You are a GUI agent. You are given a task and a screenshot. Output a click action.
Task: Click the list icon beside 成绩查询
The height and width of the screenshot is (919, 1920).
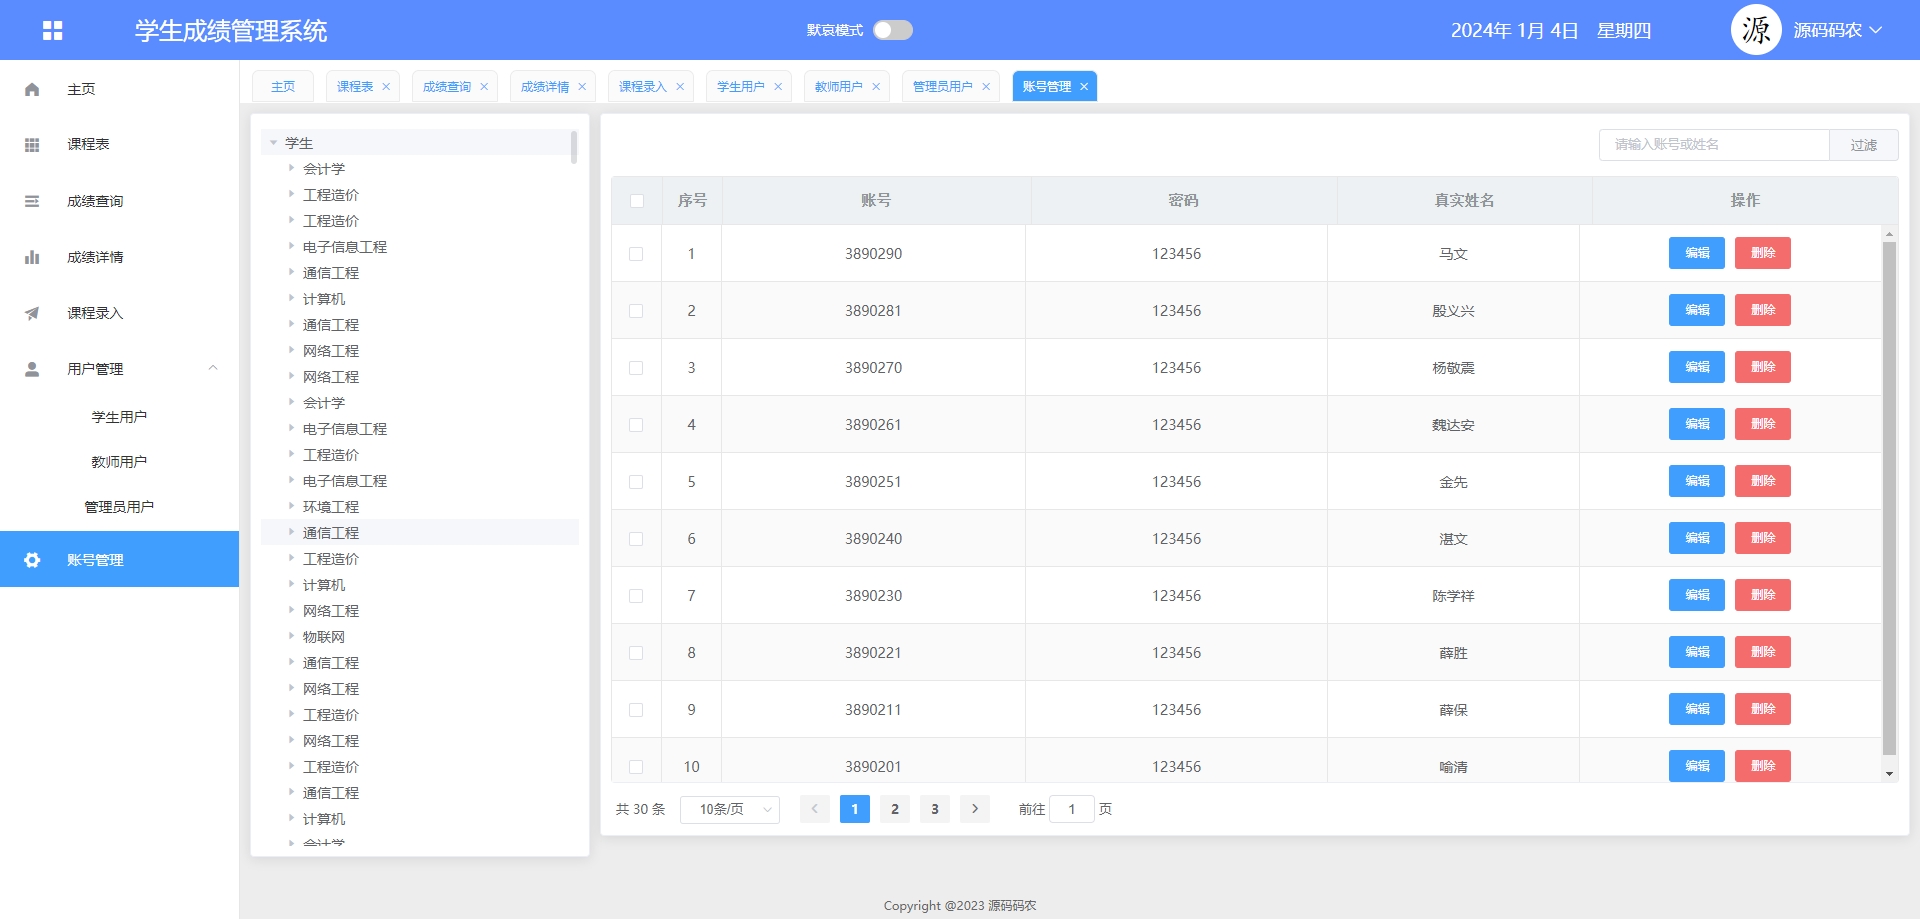pos(32,201)
